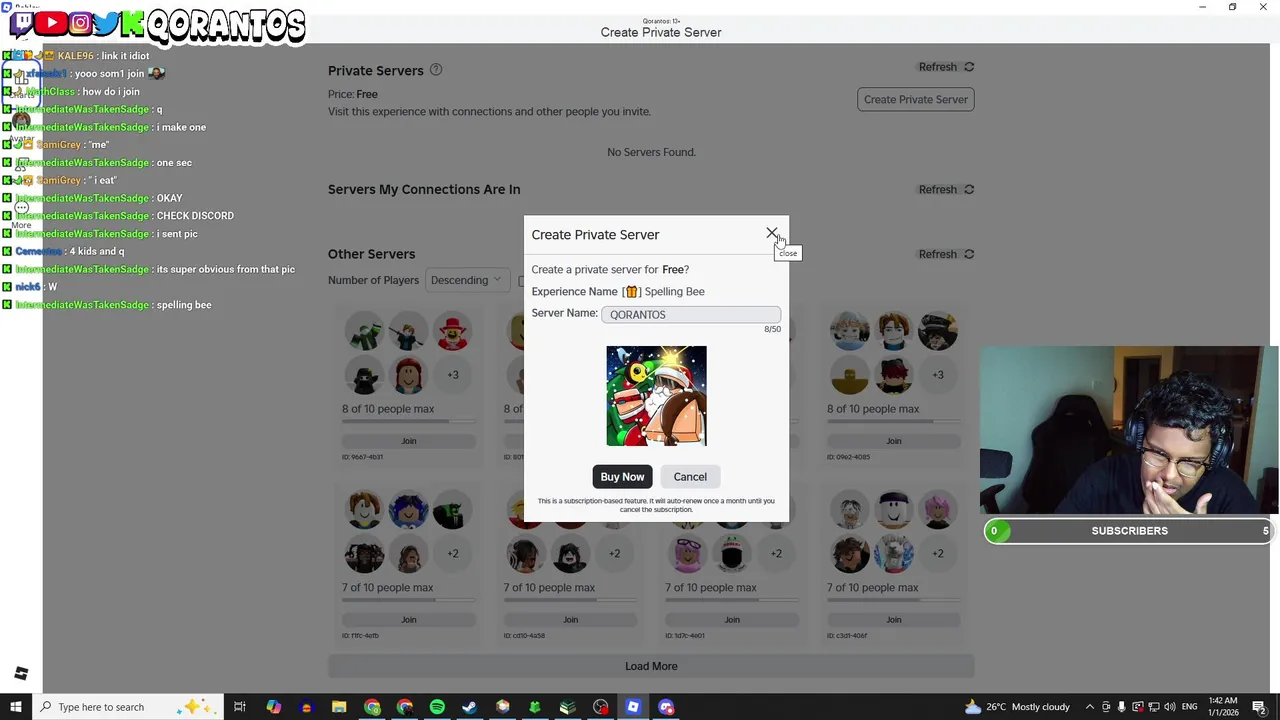This screenshot has height=720, width=1280.
Task: Open File Explorer from the taskbar
Action: 339,707
